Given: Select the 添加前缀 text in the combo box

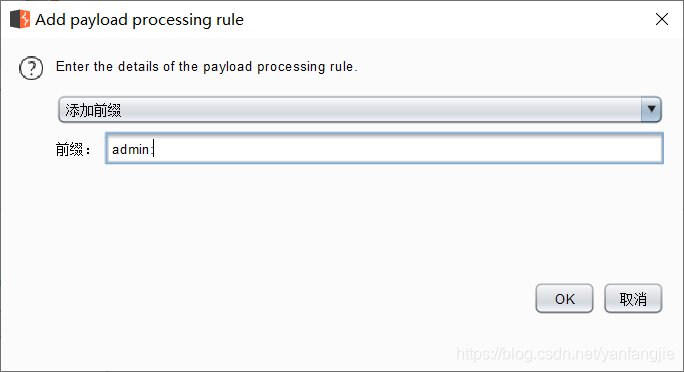Looking at the screenshot, I should 93,110.
